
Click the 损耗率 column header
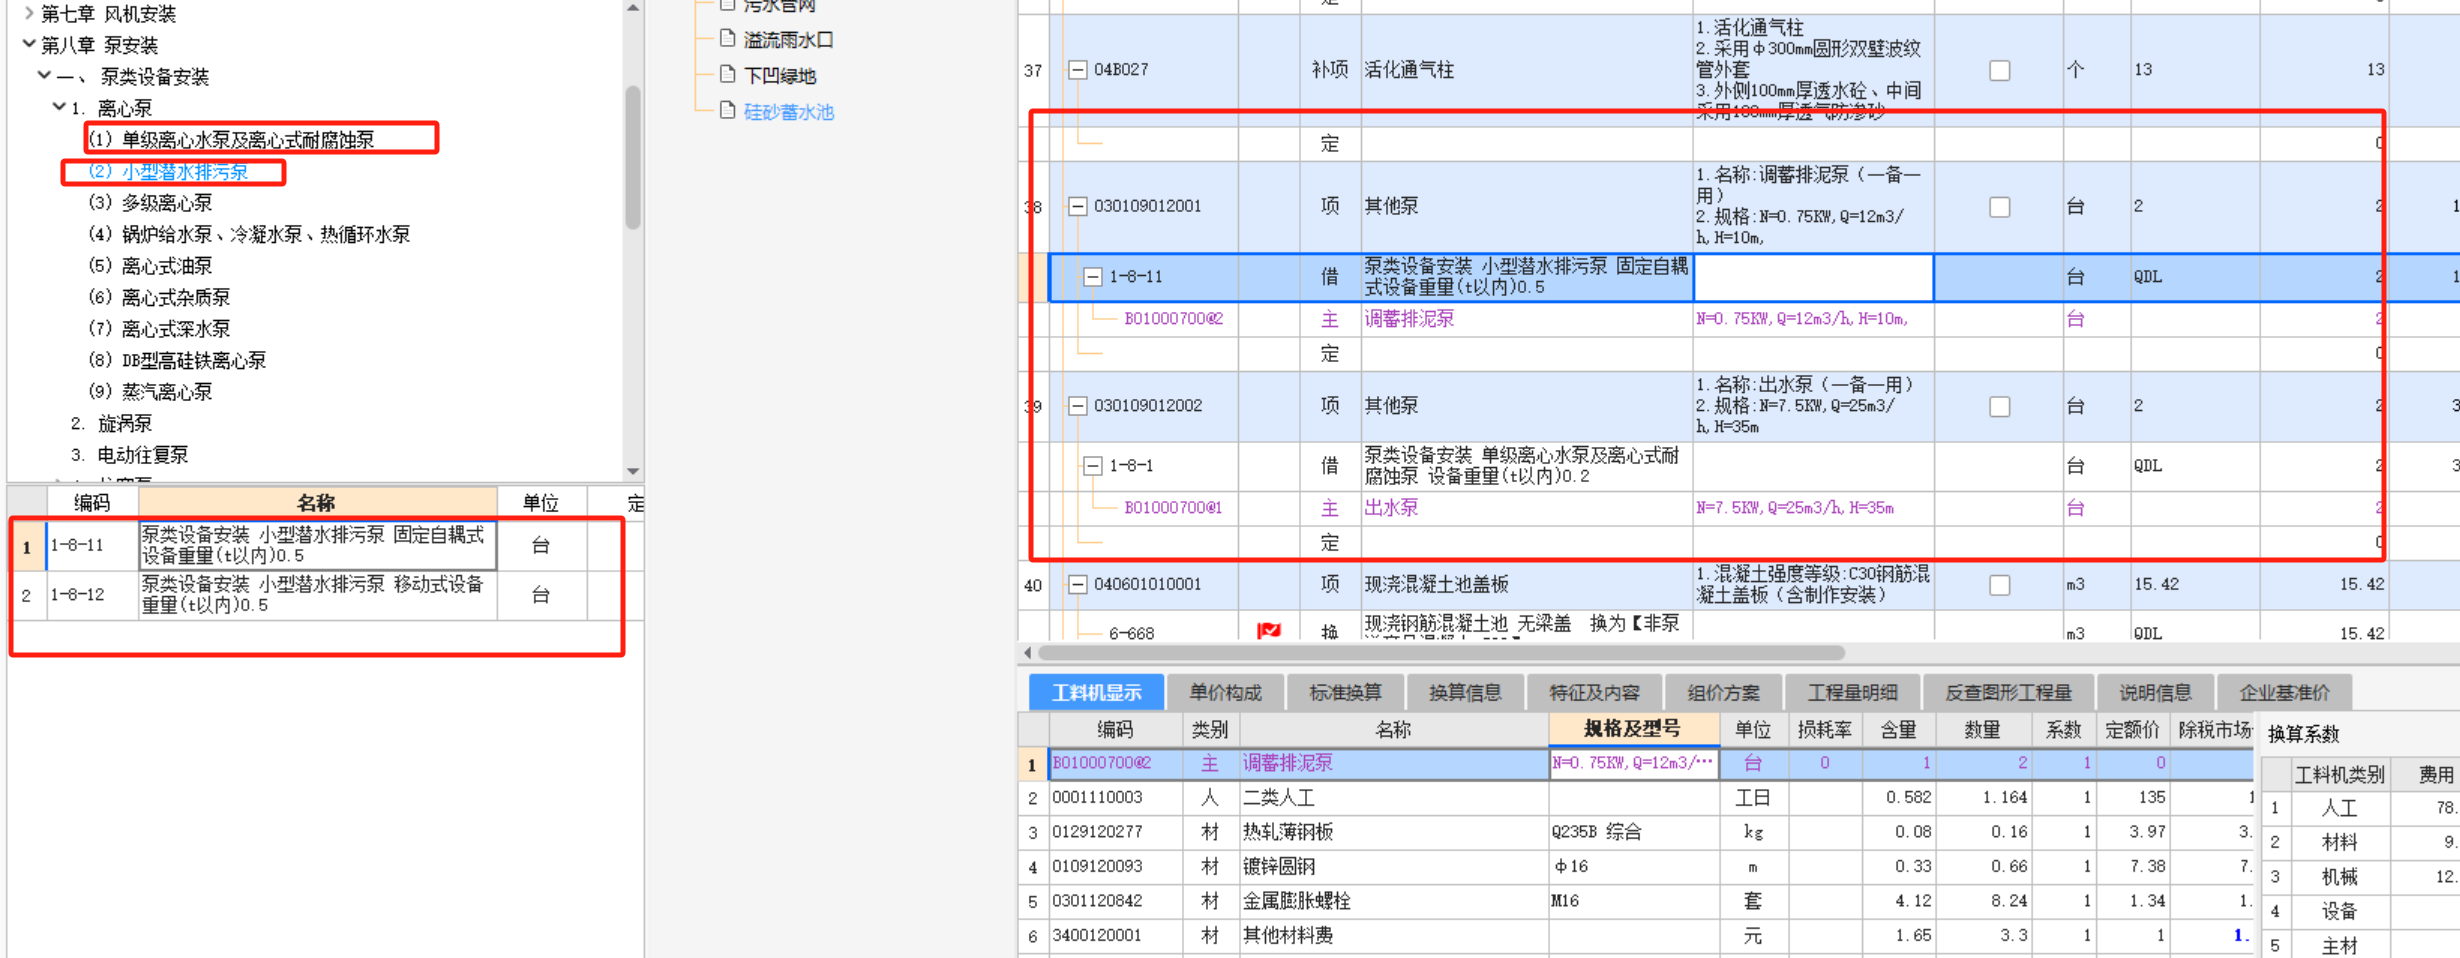1824,729
